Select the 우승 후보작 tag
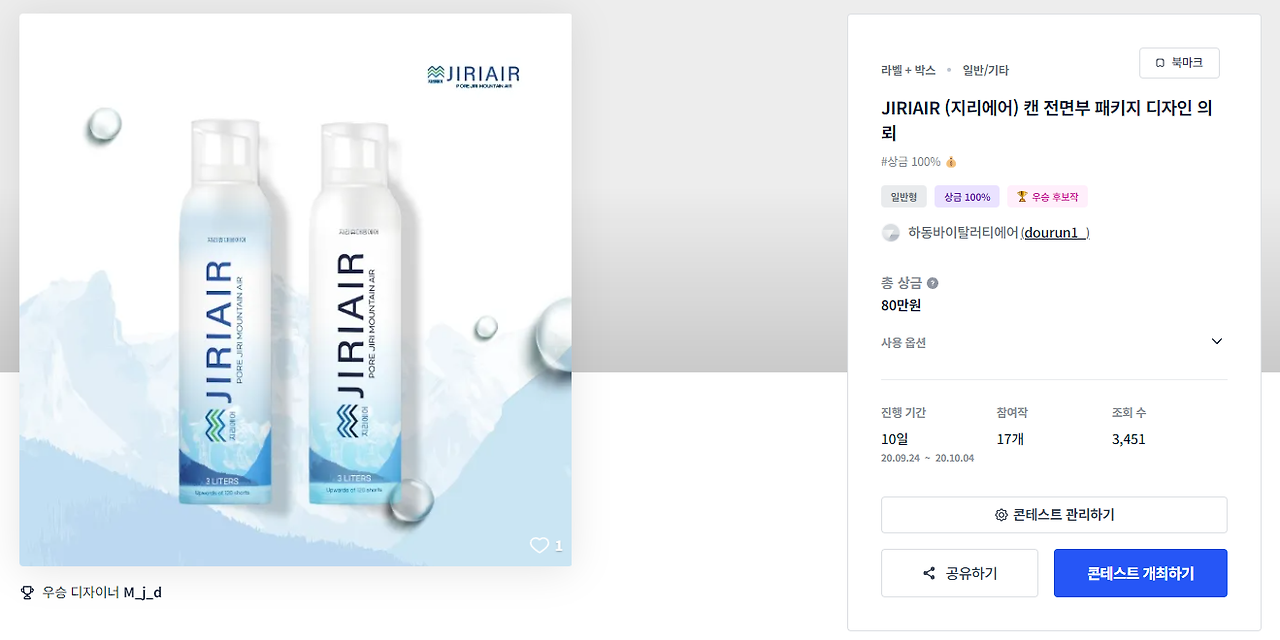 1047,197
